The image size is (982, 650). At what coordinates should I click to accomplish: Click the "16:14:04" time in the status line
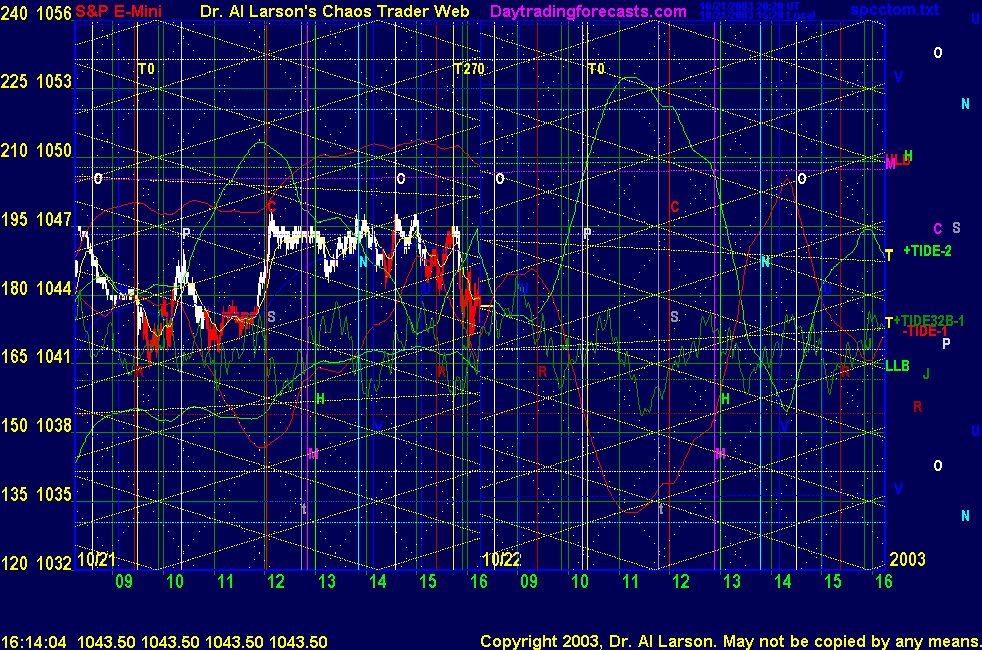click(34, 642)
